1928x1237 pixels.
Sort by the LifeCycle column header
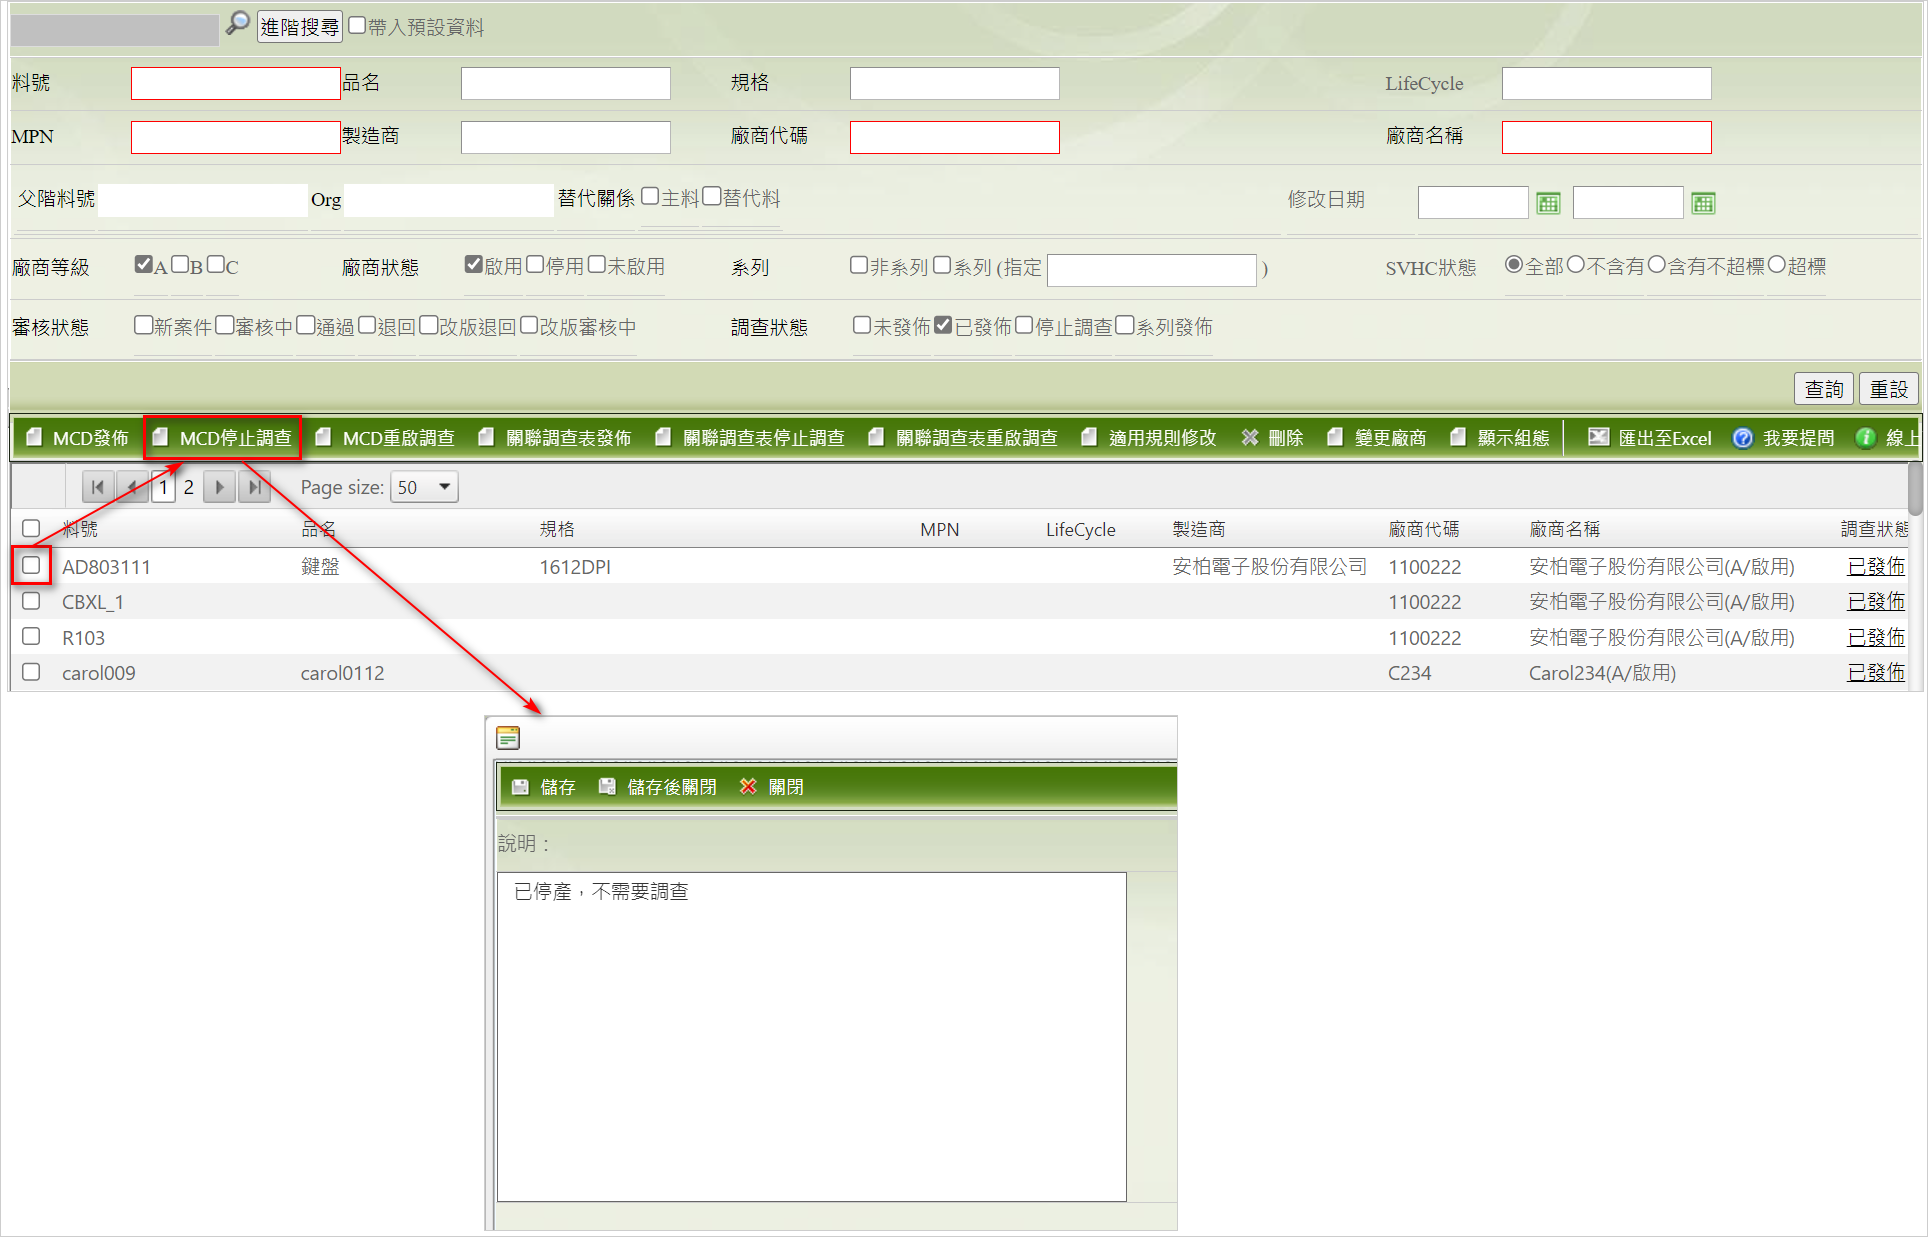pyautogui.click(x=1081, y=529)
